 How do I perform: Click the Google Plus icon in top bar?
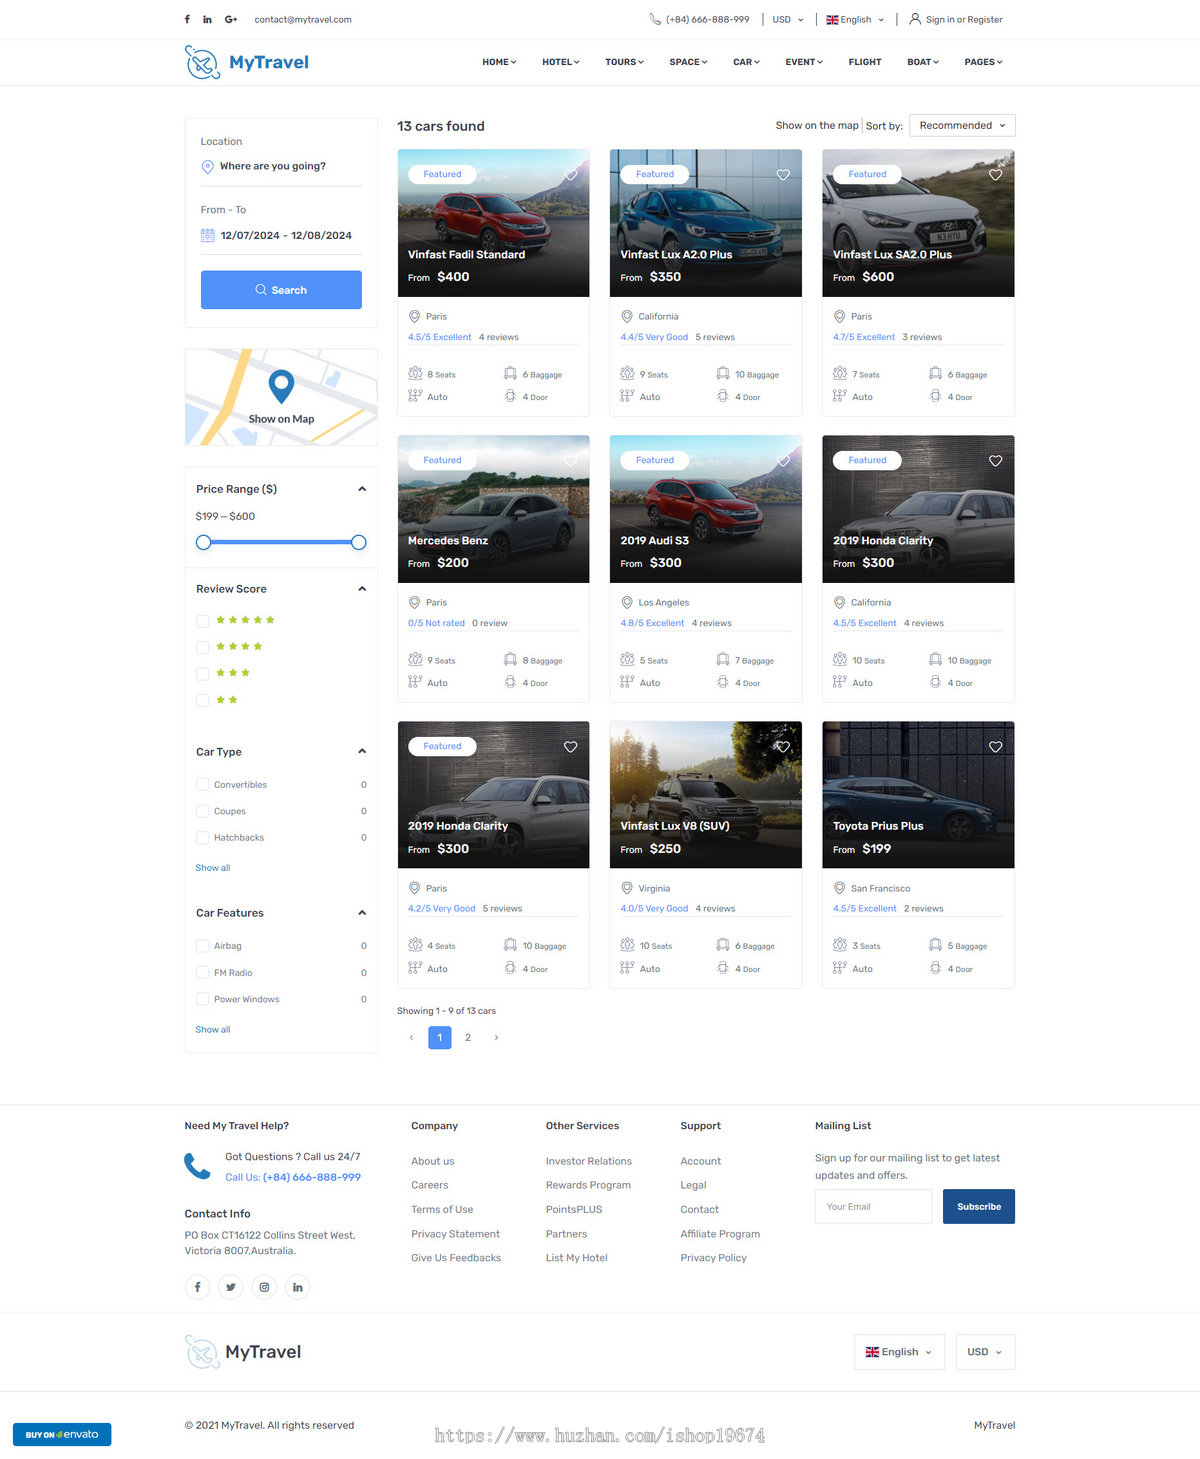point(231,19)
